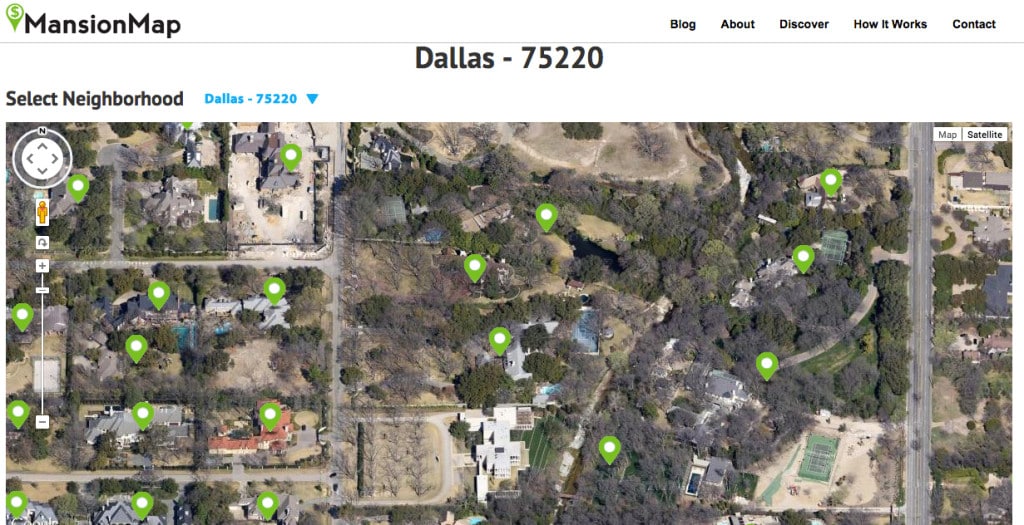Image resolution: width=1024 pixels, height=525 pixels.
Task: Click the blue dropdown arrow beside neighborhood
Action: pos(312,99)
